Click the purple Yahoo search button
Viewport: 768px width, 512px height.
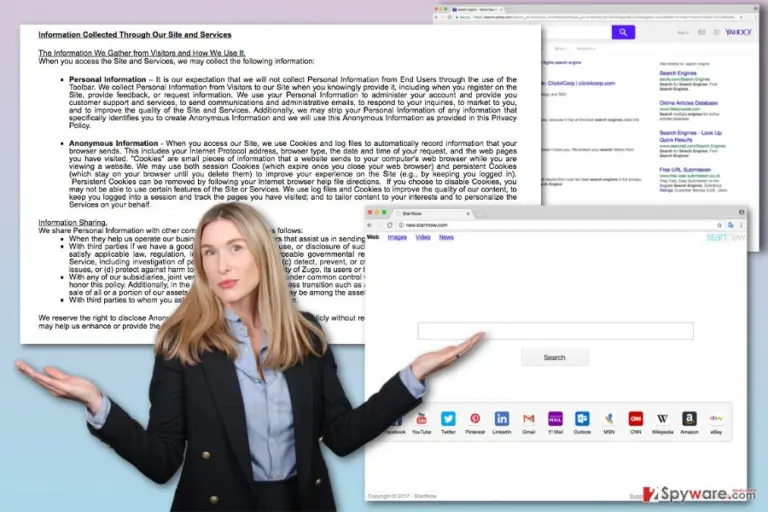pos(623,32)
